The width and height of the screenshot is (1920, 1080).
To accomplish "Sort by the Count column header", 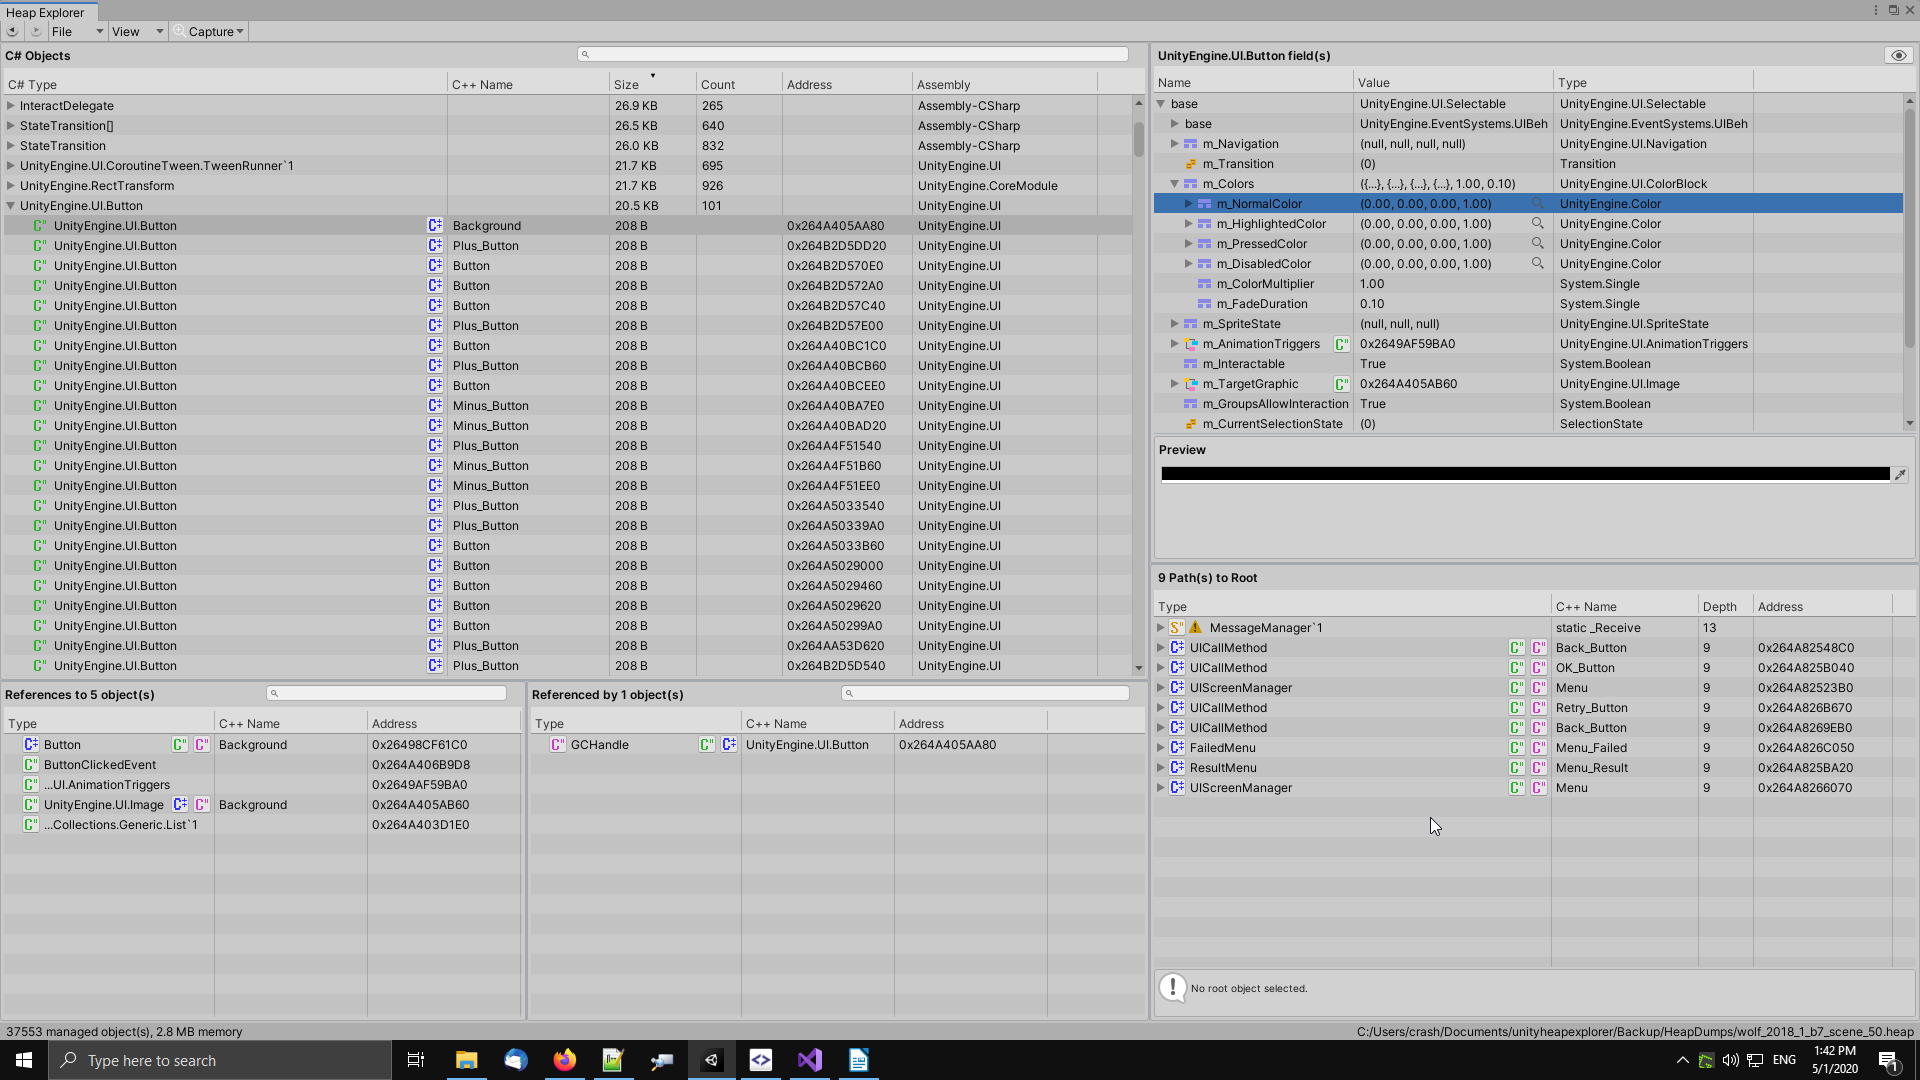I will click(x=718, y=85).
